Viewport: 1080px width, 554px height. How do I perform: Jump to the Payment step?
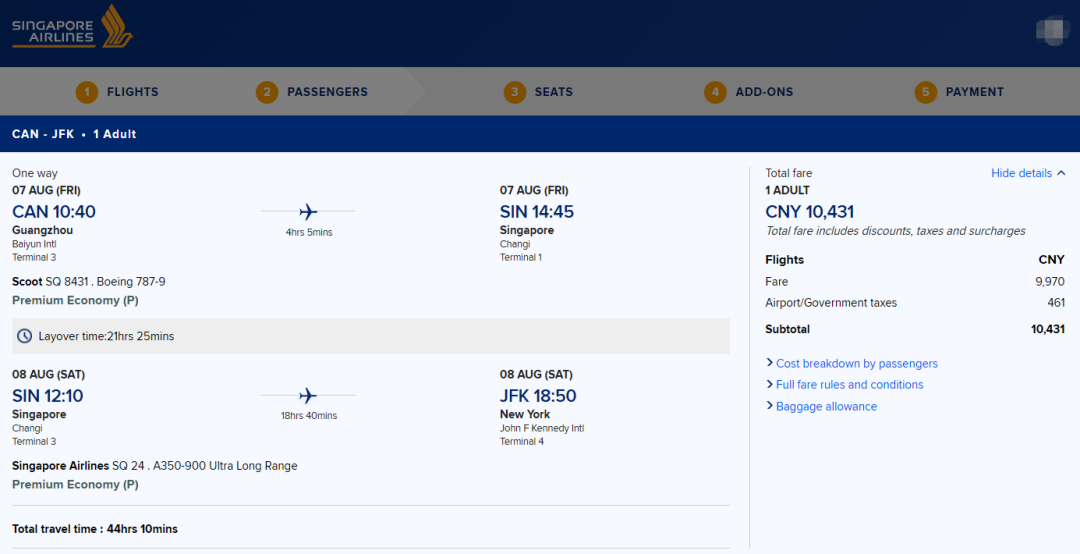tap(974, 92)
